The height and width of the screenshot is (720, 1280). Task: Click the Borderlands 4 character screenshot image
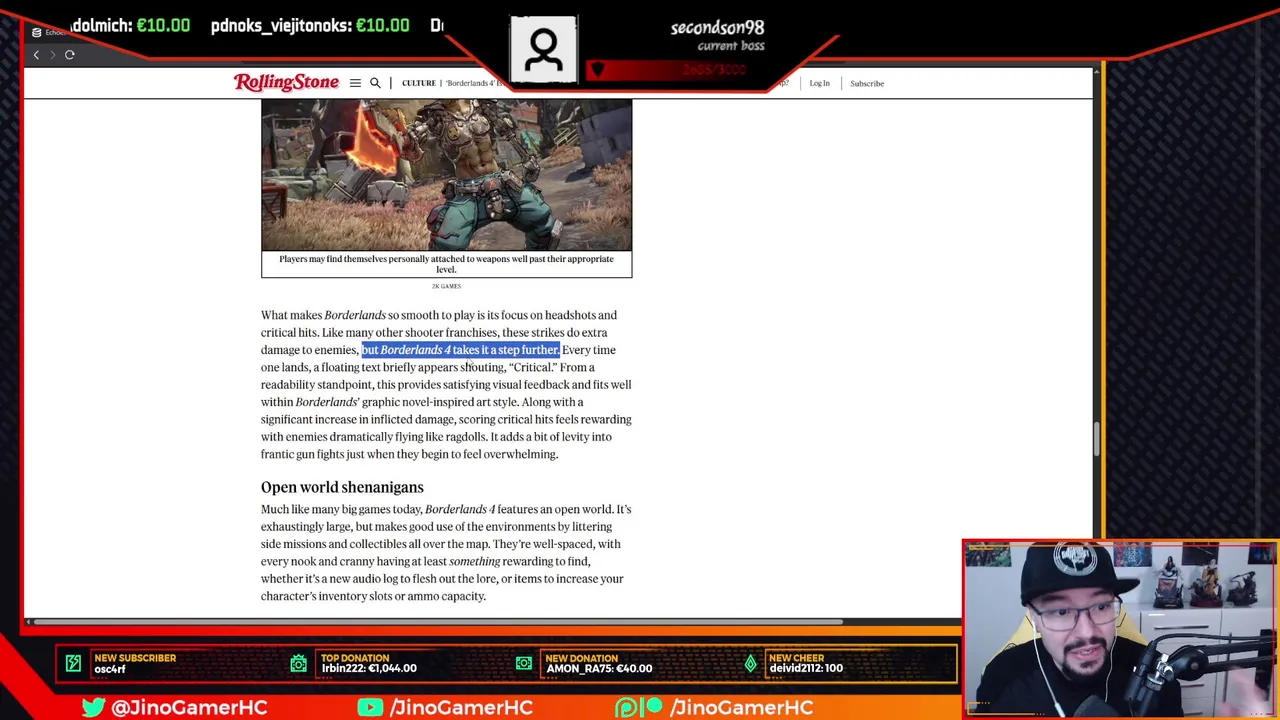(x=446, y=174)
